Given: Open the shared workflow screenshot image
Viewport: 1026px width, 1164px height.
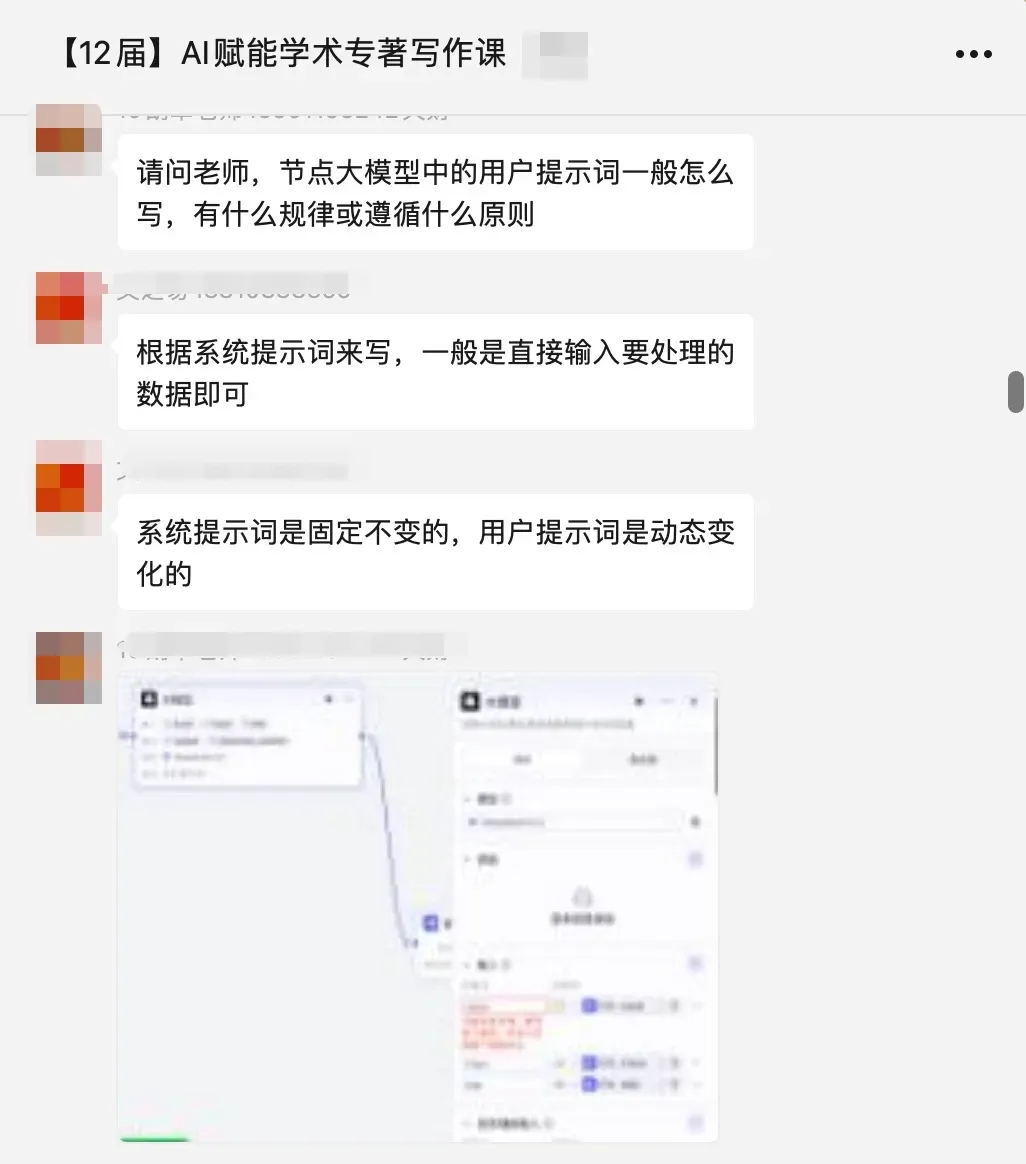Looking at the screenshot, I should click(x=418, y=907).
